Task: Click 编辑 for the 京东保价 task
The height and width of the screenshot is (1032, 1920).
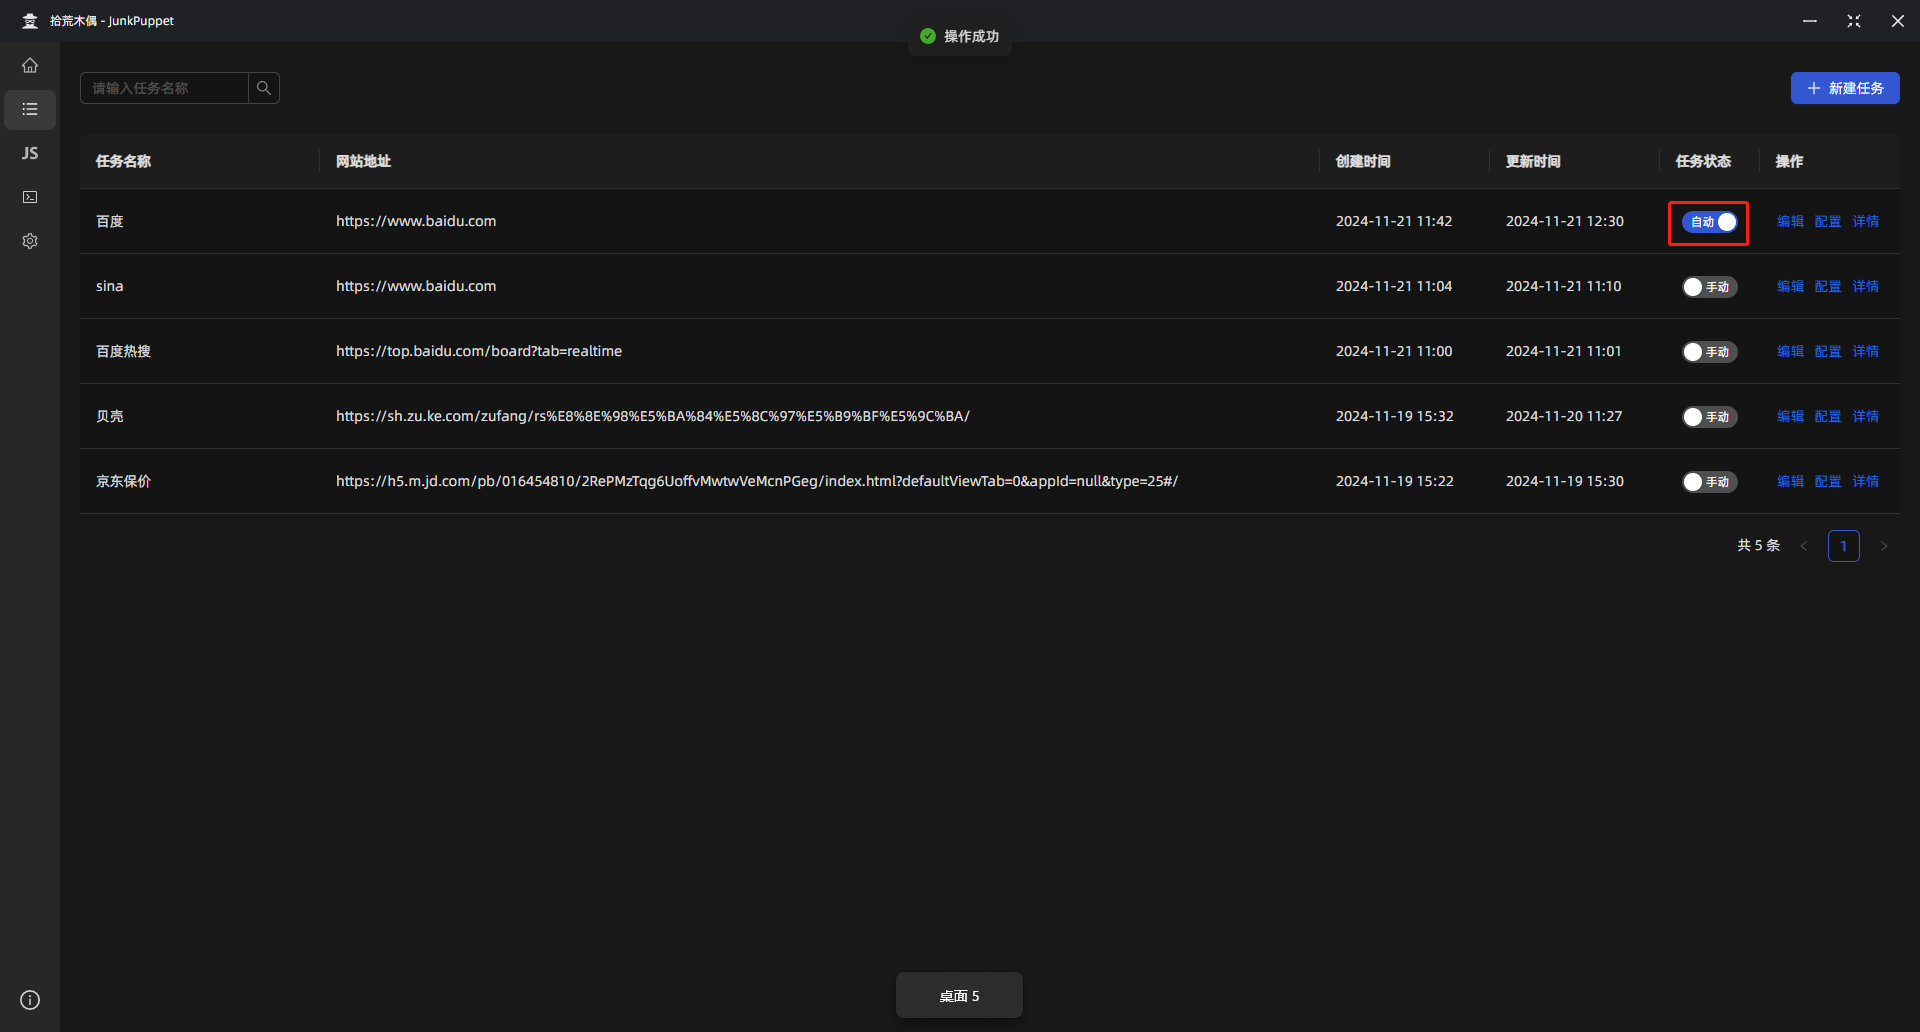Action: click(1790, 481)
